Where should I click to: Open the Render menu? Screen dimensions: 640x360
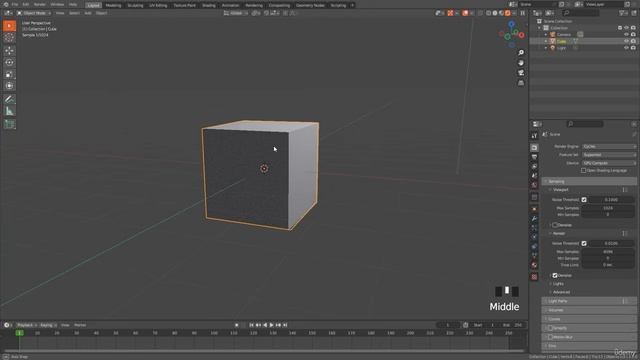point(40,4)
